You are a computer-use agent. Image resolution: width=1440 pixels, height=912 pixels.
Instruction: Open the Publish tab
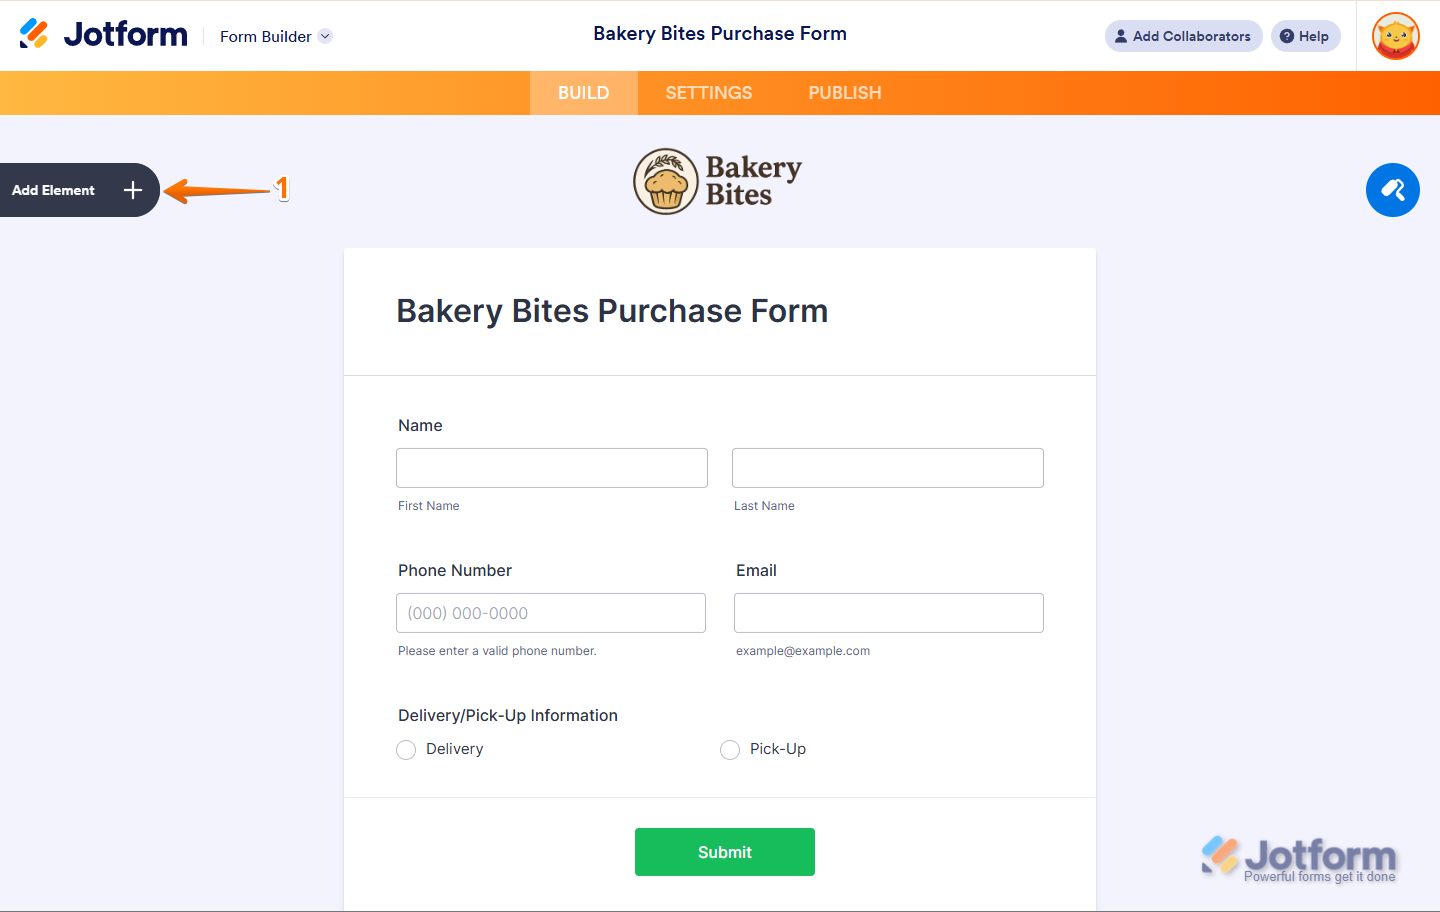pyautogui.click(x=844, y=93)
